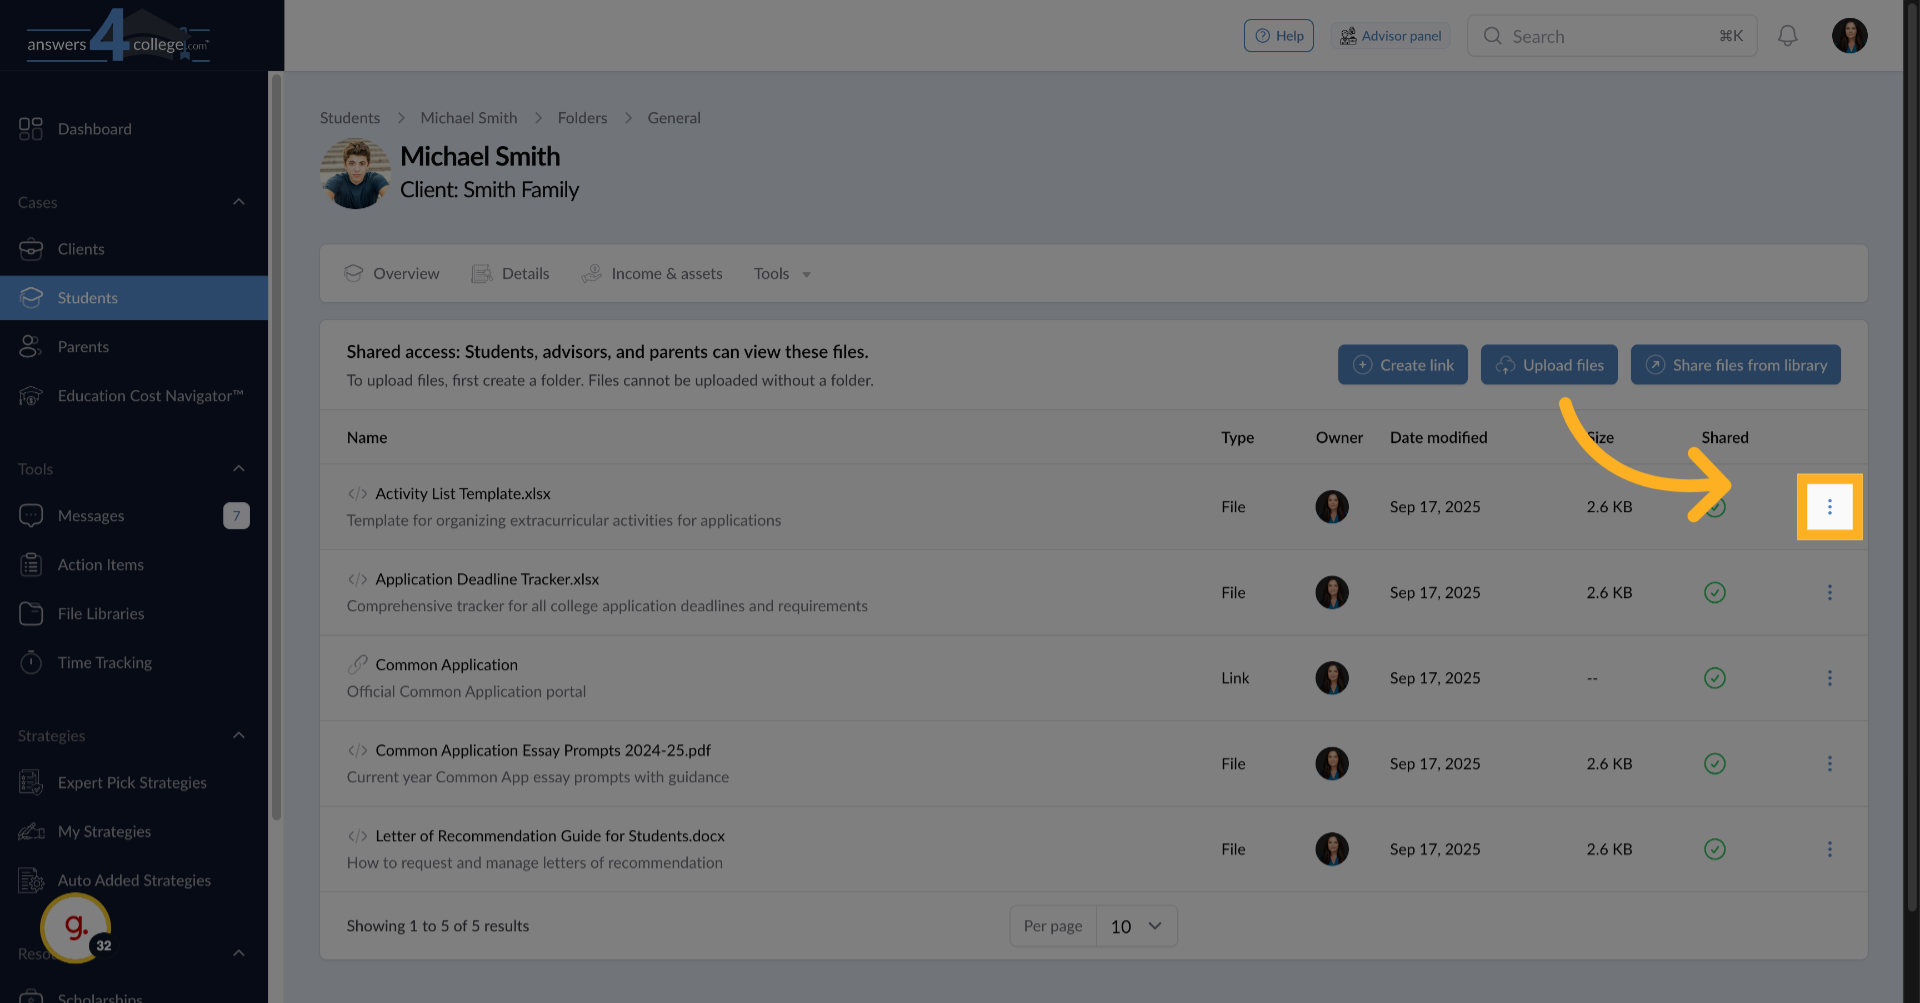Expand the Tools tab dropdown
This screenshot has height=1003, width=1920.
(x=782, y=274)
